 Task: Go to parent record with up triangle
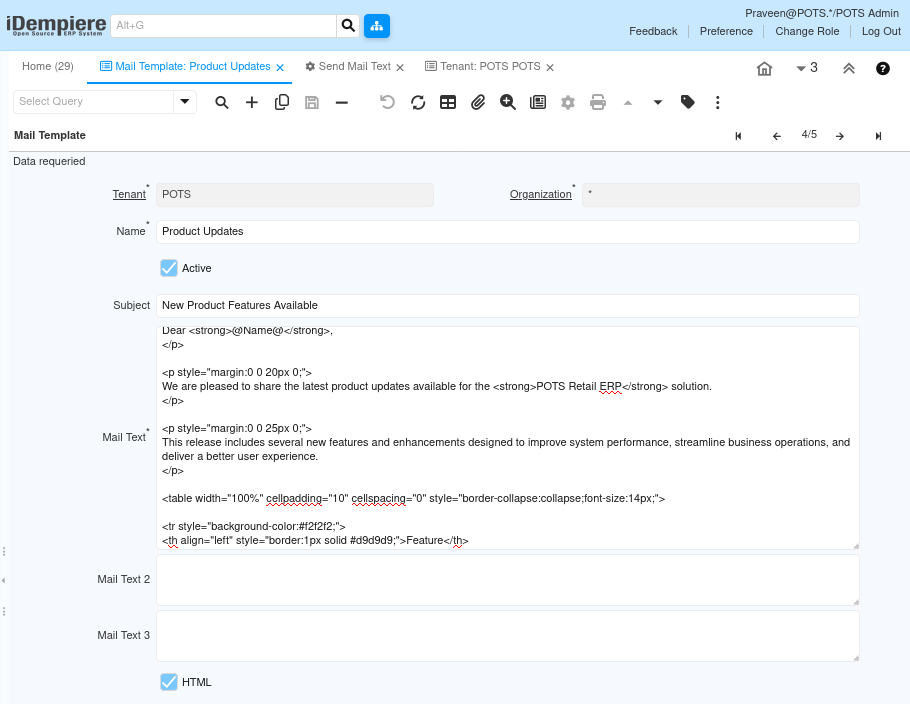click(628, 103)
